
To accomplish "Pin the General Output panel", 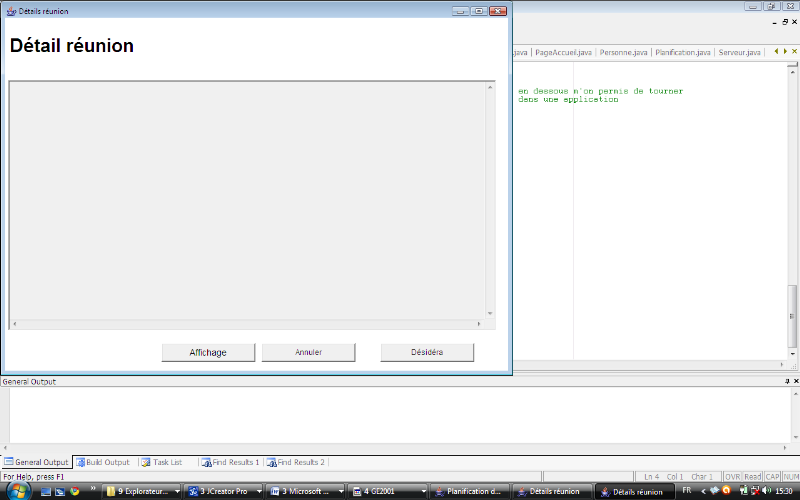I will pyautogui.click(x=787, y=381).
